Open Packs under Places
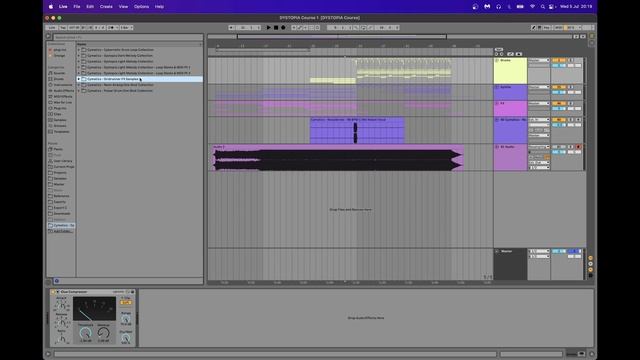Screen dimensions: 640x360 [56, 149]
